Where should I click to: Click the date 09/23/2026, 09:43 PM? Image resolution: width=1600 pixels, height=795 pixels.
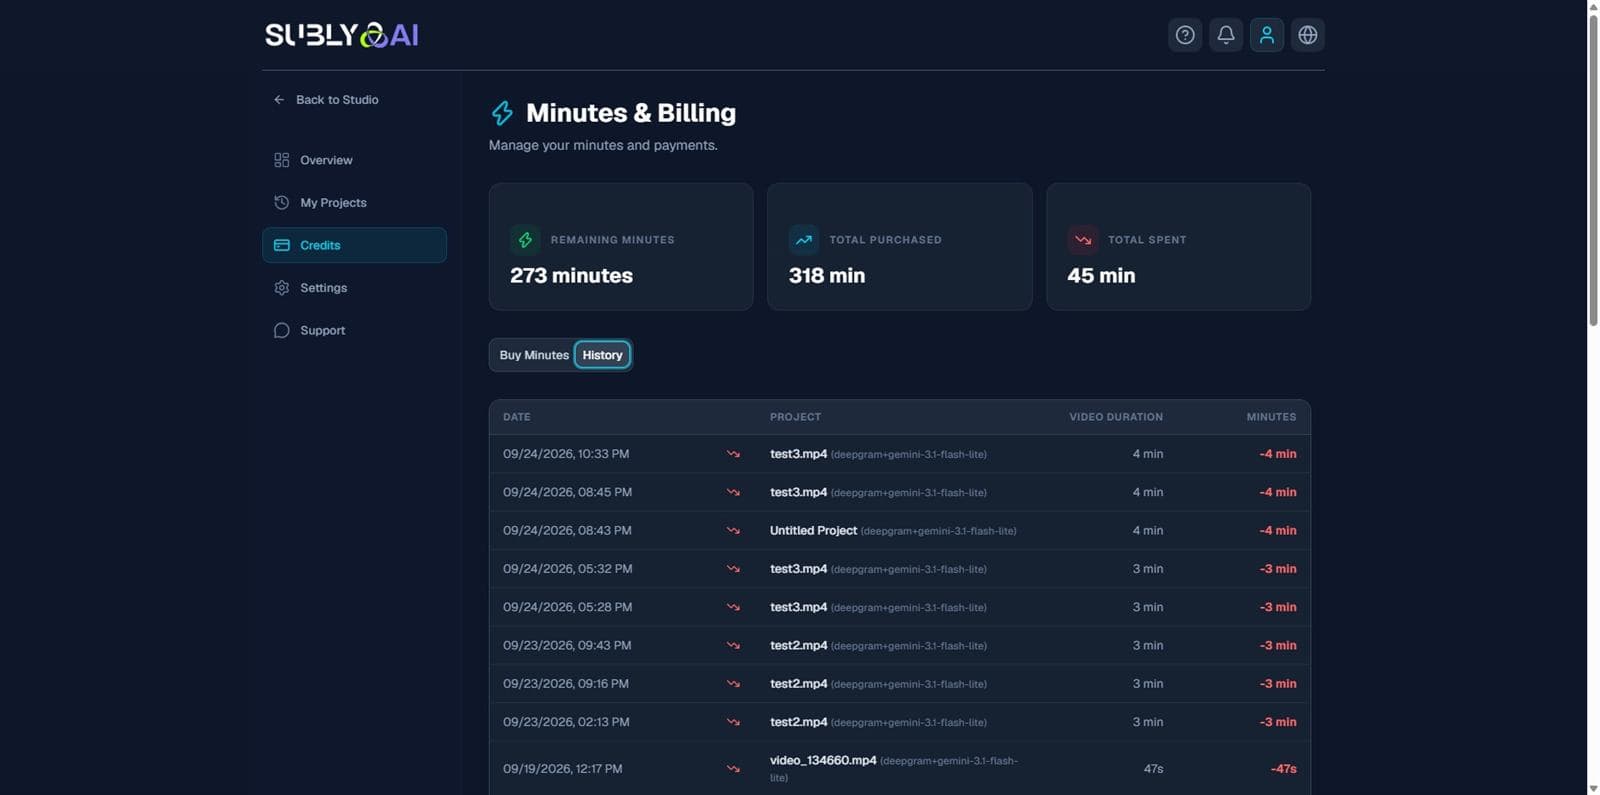click(x=567, y=646)
